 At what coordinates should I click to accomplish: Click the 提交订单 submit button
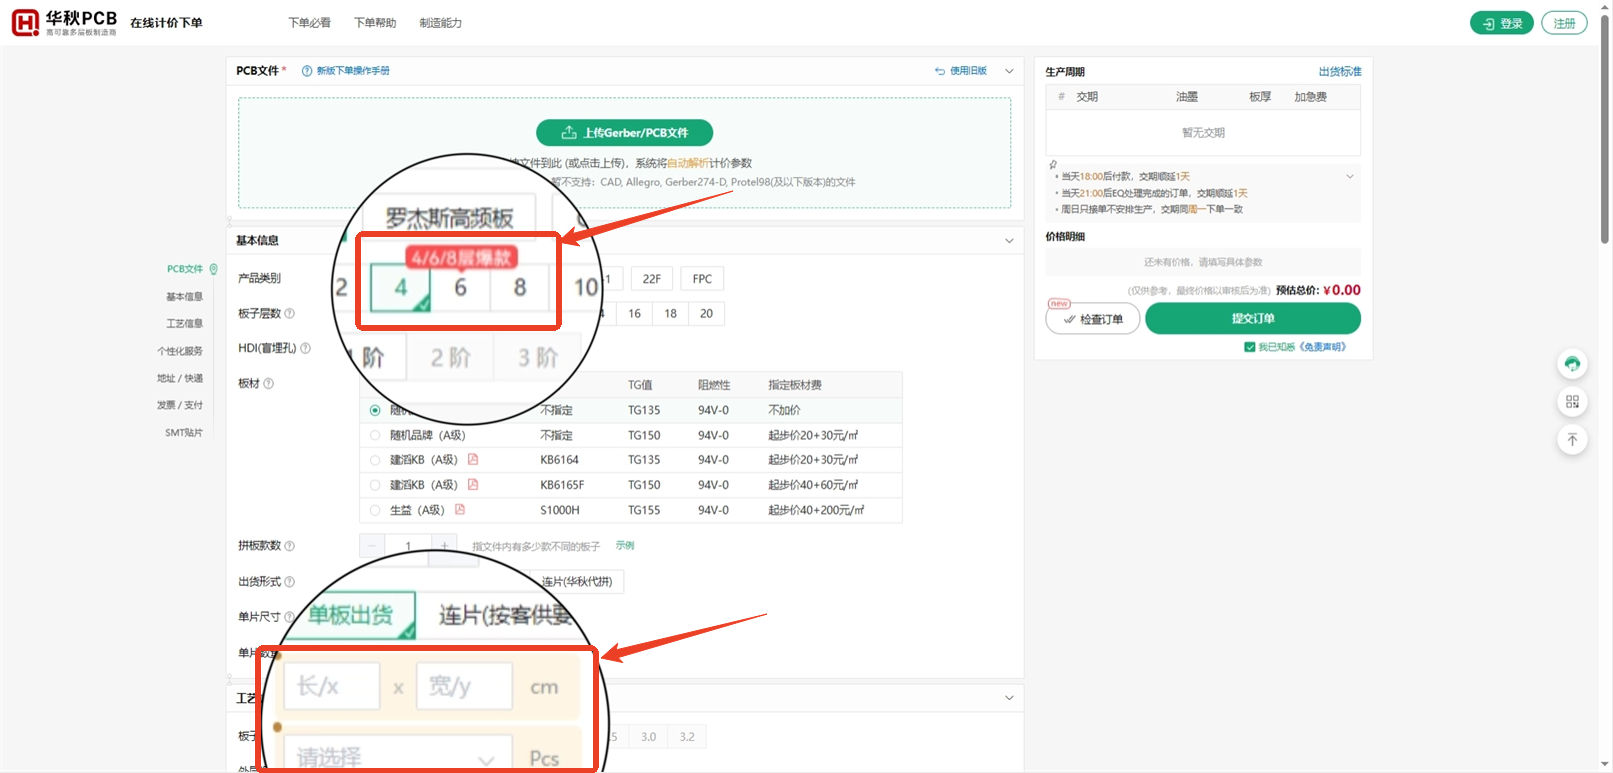(1253, 319)
